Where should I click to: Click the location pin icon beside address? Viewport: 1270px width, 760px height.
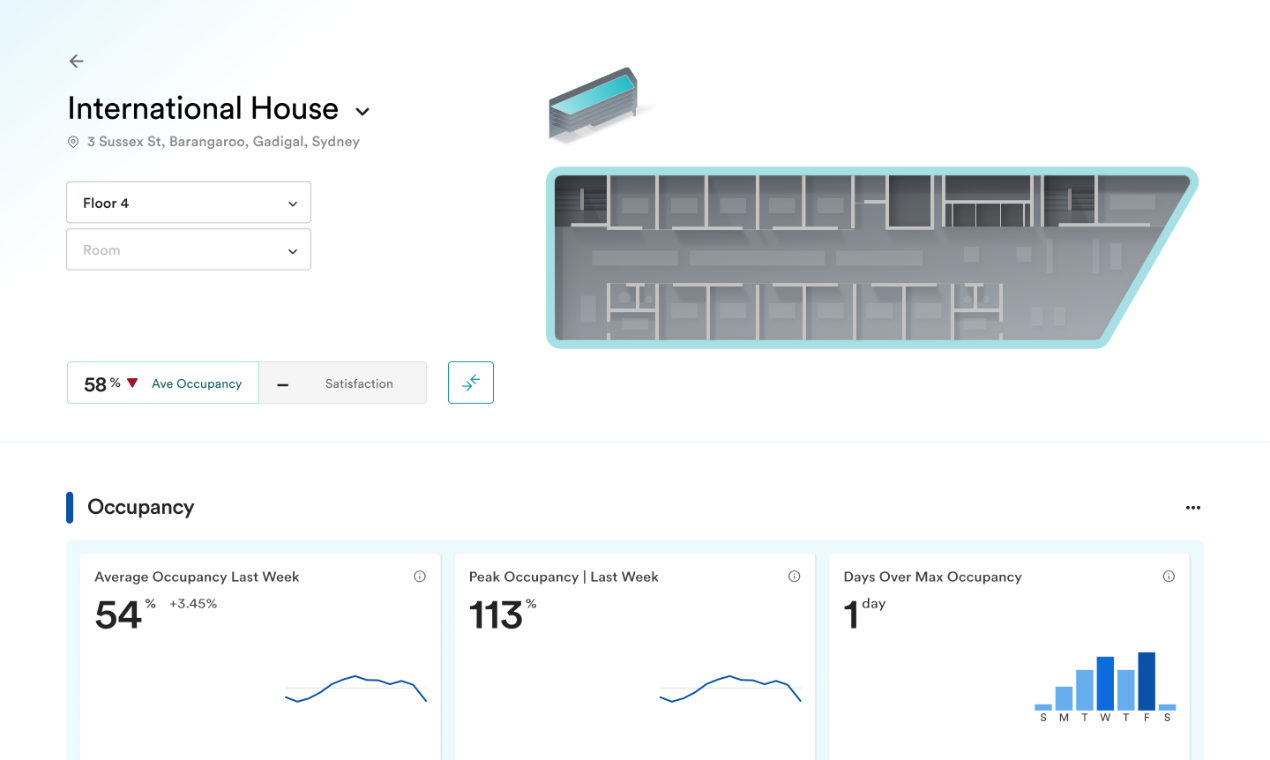(x=73, y=142)
